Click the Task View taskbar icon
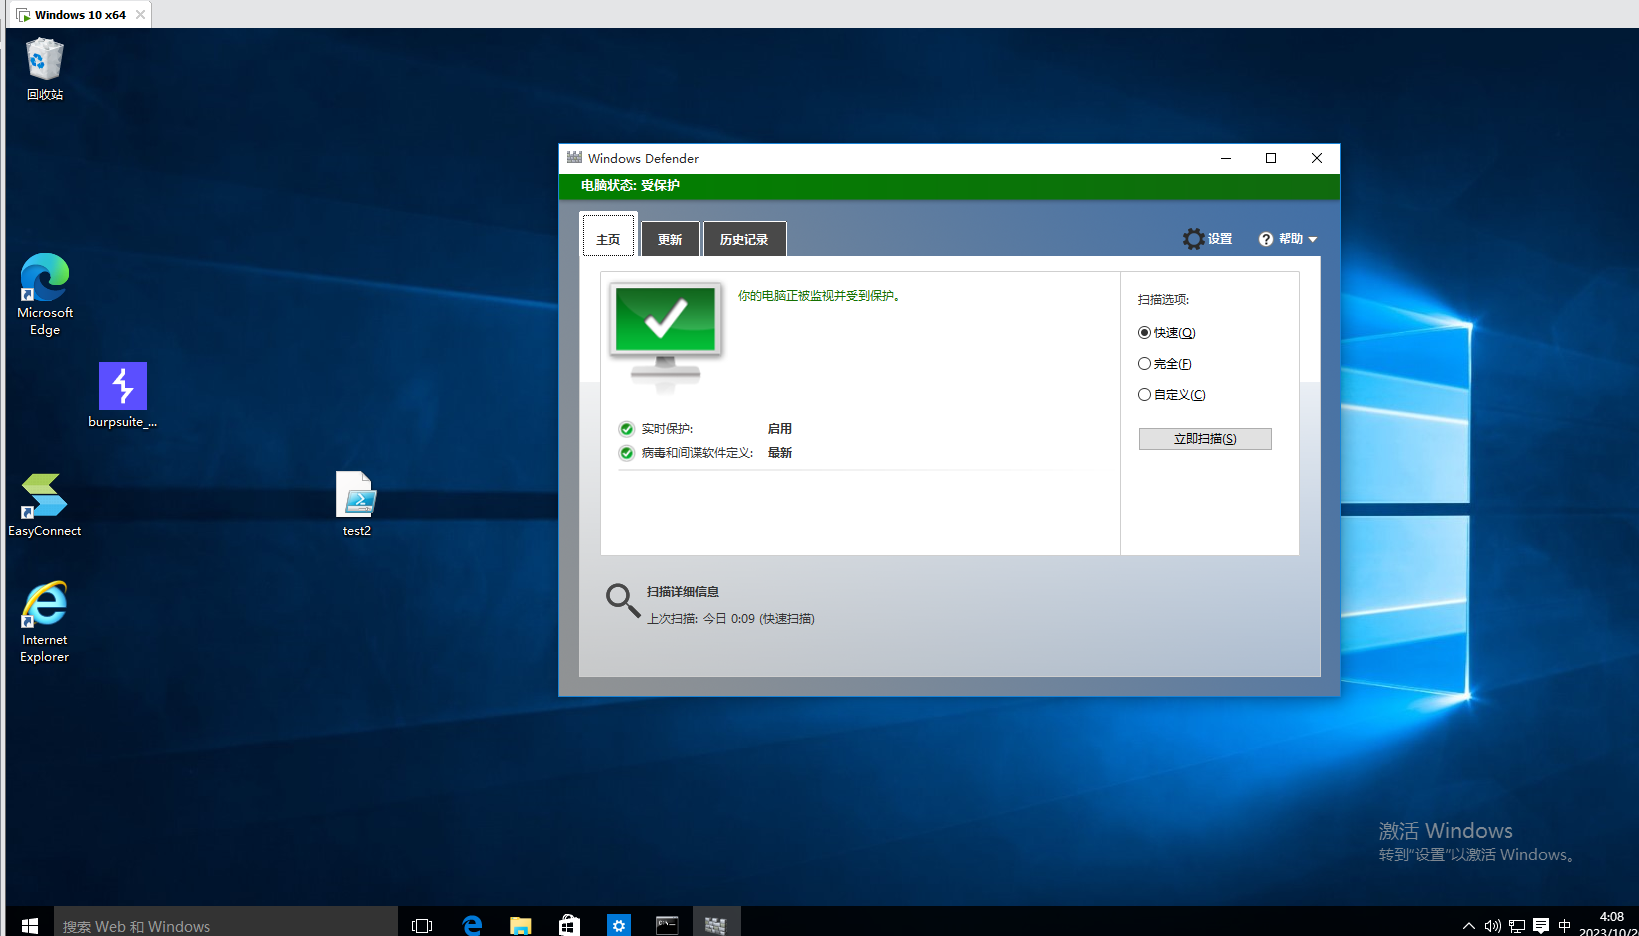Viewport: 1639px width, 936px height. [422, 925]
